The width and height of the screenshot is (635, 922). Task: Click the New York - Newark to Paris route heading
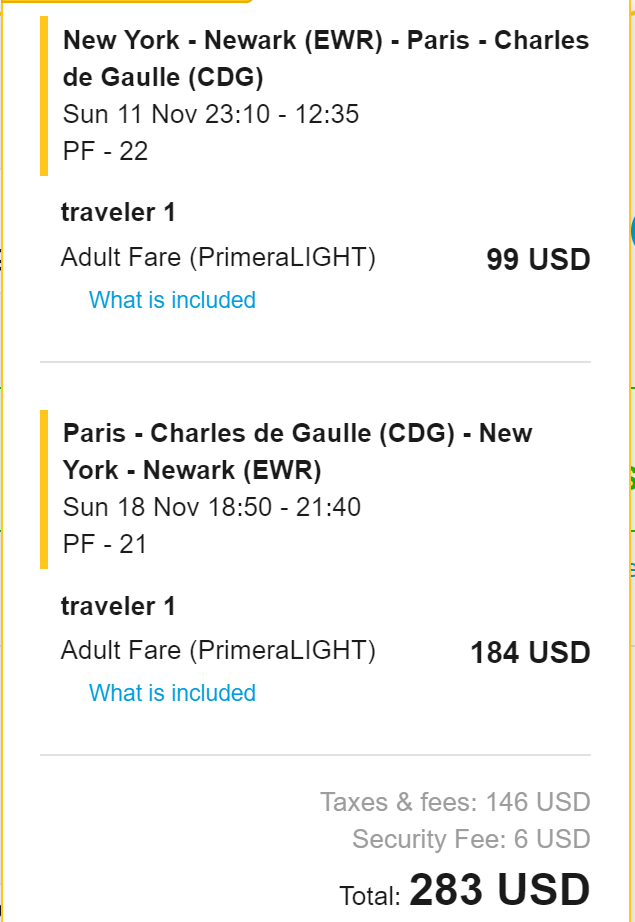(x=326, y=59)
